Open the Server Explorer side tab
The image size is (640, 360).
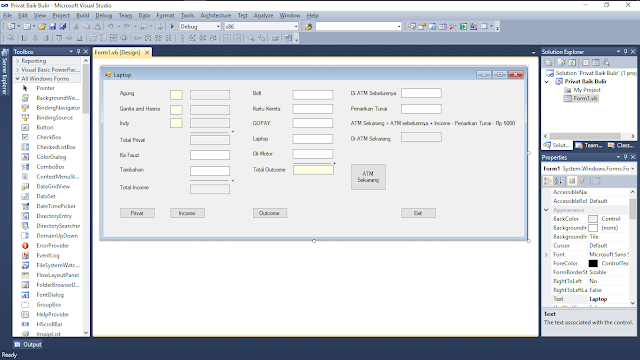point(5,72)
